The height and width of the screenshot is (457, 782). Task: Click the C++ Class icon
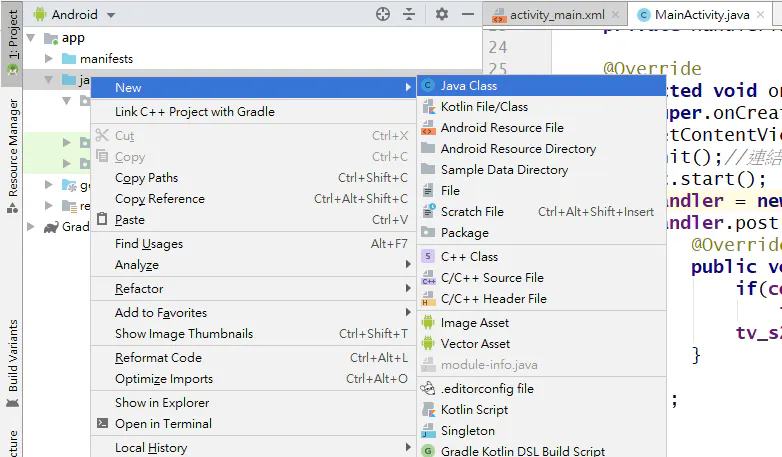pyautogui.click(x=428, y=256)
